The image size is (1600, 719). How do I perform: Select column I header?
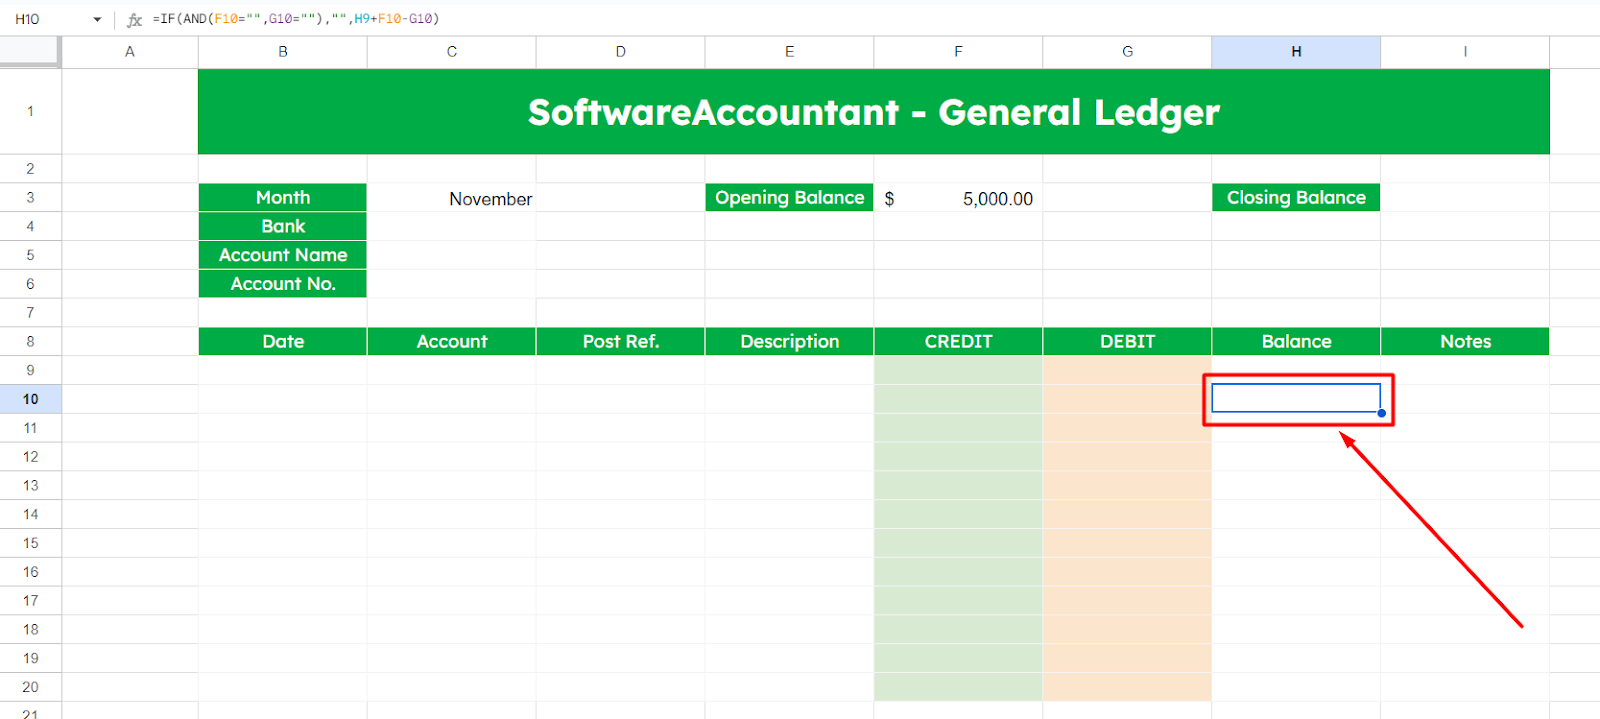(1466, 52)
